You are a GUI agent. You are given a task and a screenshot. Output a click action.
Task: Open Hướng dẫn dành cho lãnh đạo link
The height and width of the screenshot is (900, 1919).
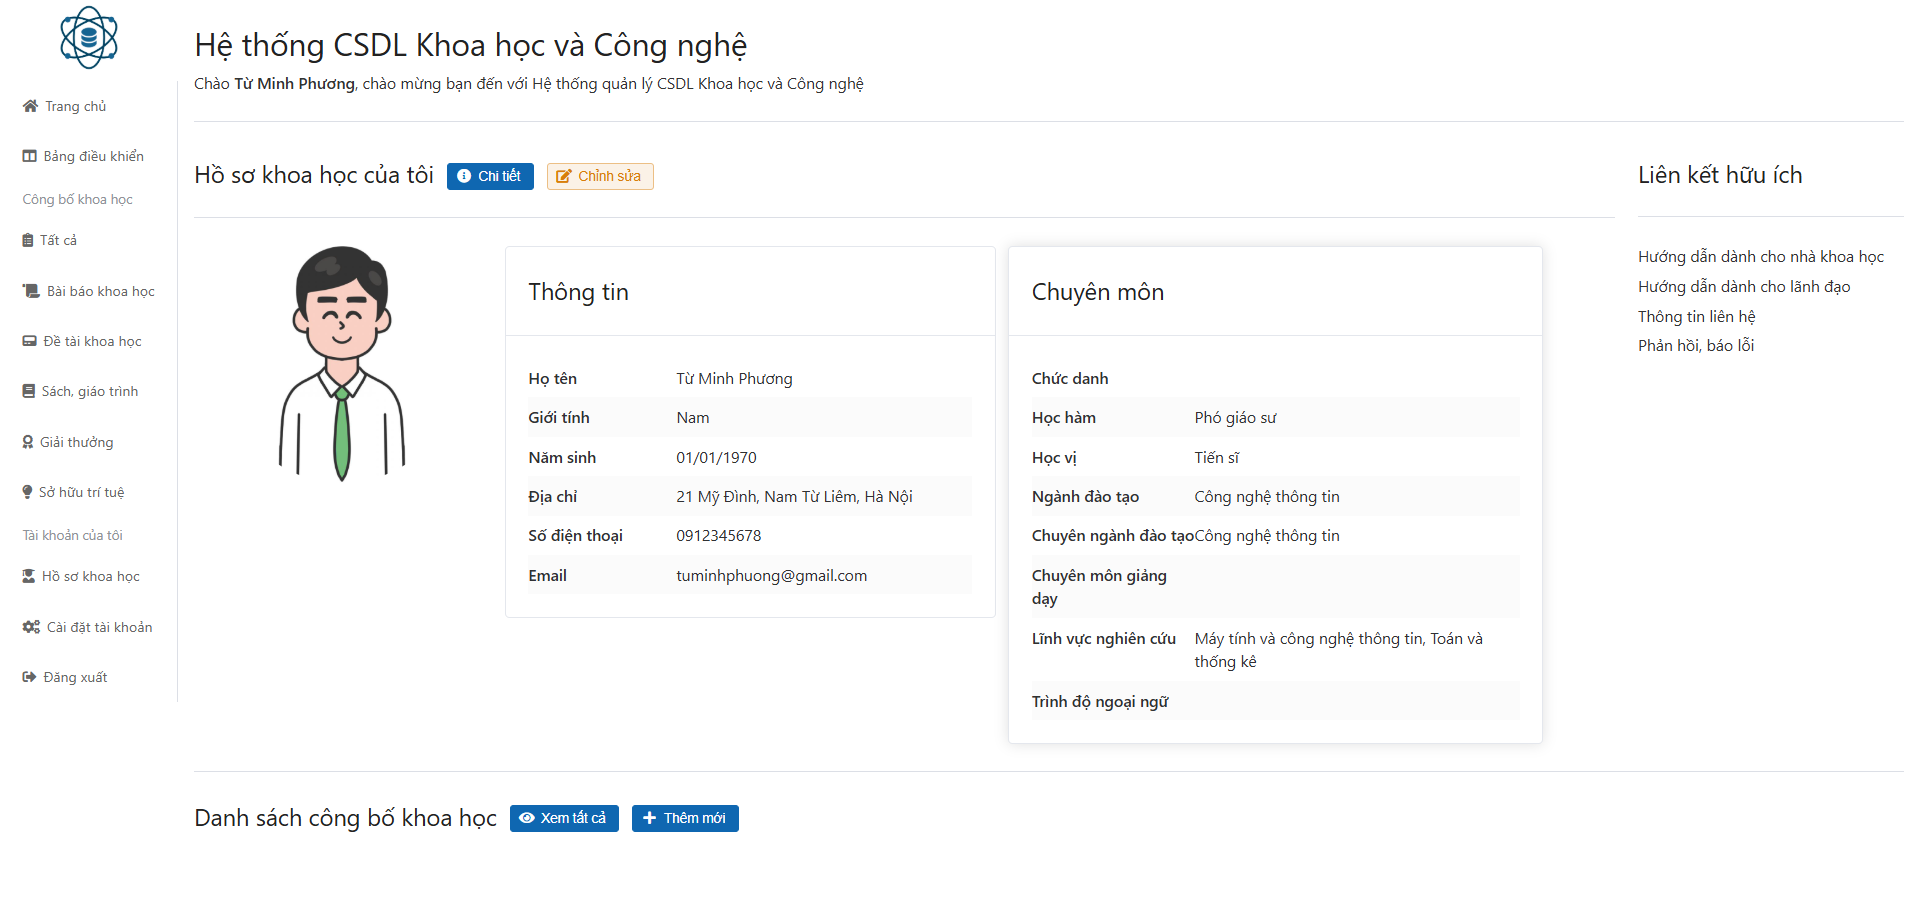click(x=1743, y=287)
